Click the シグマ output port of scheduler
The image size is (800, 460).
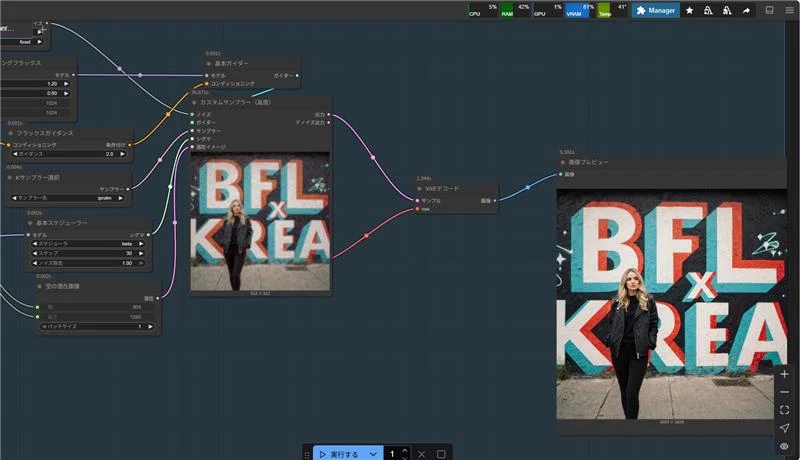click(x=148, y=235)
